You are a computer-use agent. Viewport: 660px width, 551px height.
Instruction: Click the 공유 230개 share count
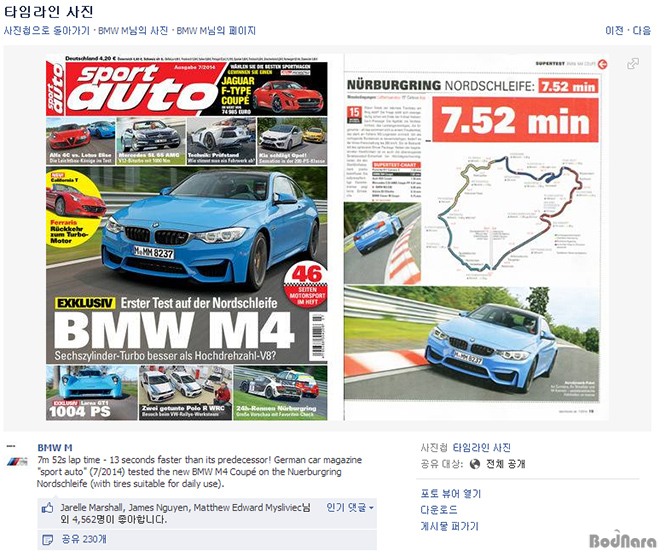[x=84, y=539]
